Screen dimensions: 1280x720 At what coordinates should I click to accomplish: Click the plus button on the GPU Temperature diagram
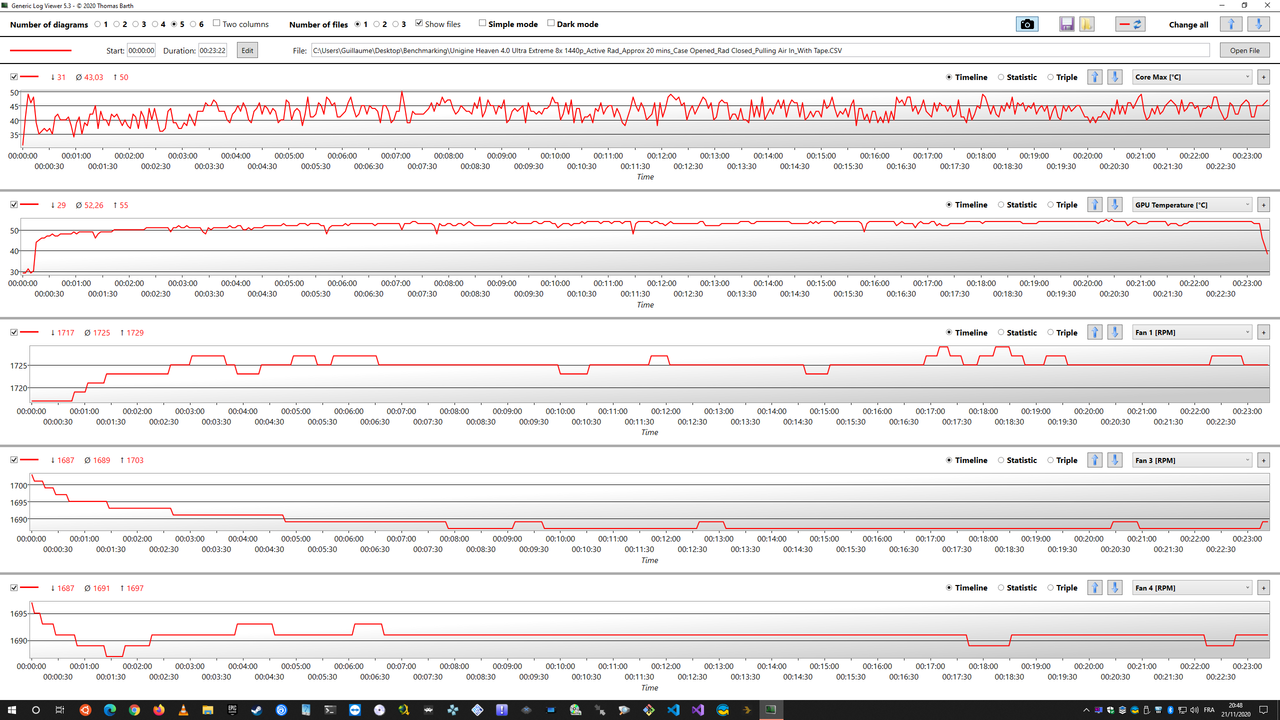coord(1263,204)
